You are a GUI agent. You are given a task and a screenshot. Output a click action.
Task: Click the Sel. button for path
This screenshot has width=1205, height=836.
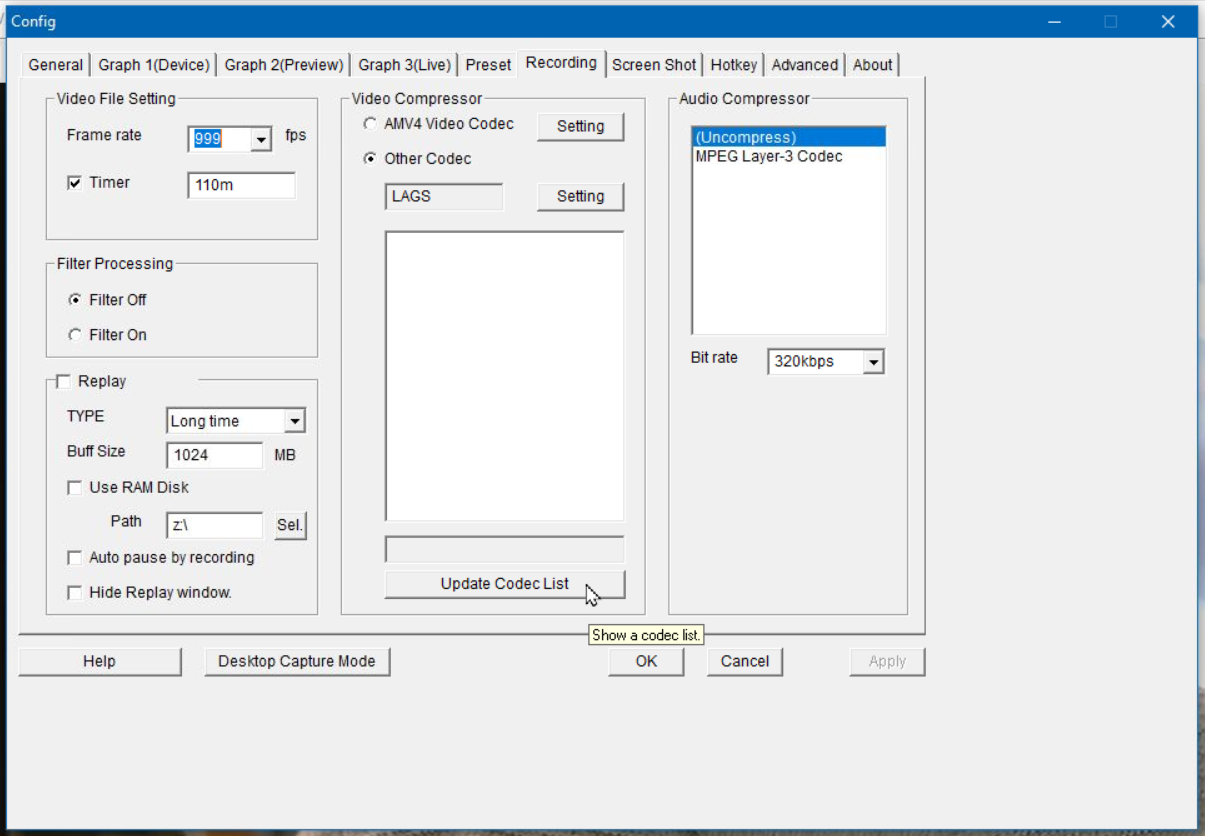tap(290, 526)
